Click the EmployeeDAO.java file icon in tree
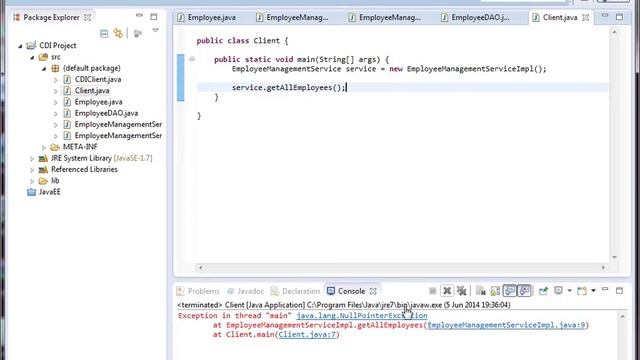 pos(67,113)
